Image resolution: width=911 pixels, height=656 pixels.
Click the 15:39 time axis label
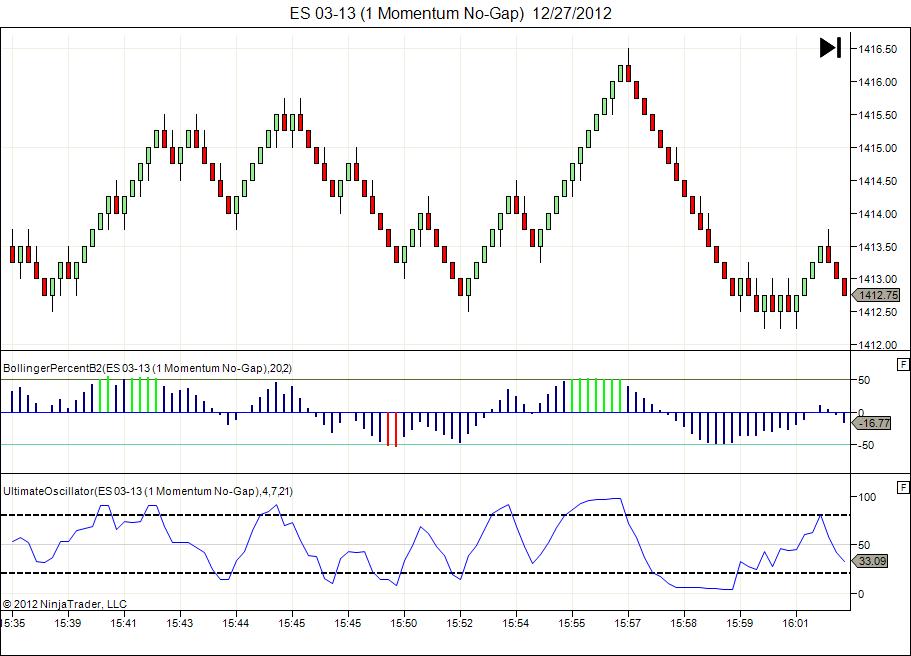68,623
